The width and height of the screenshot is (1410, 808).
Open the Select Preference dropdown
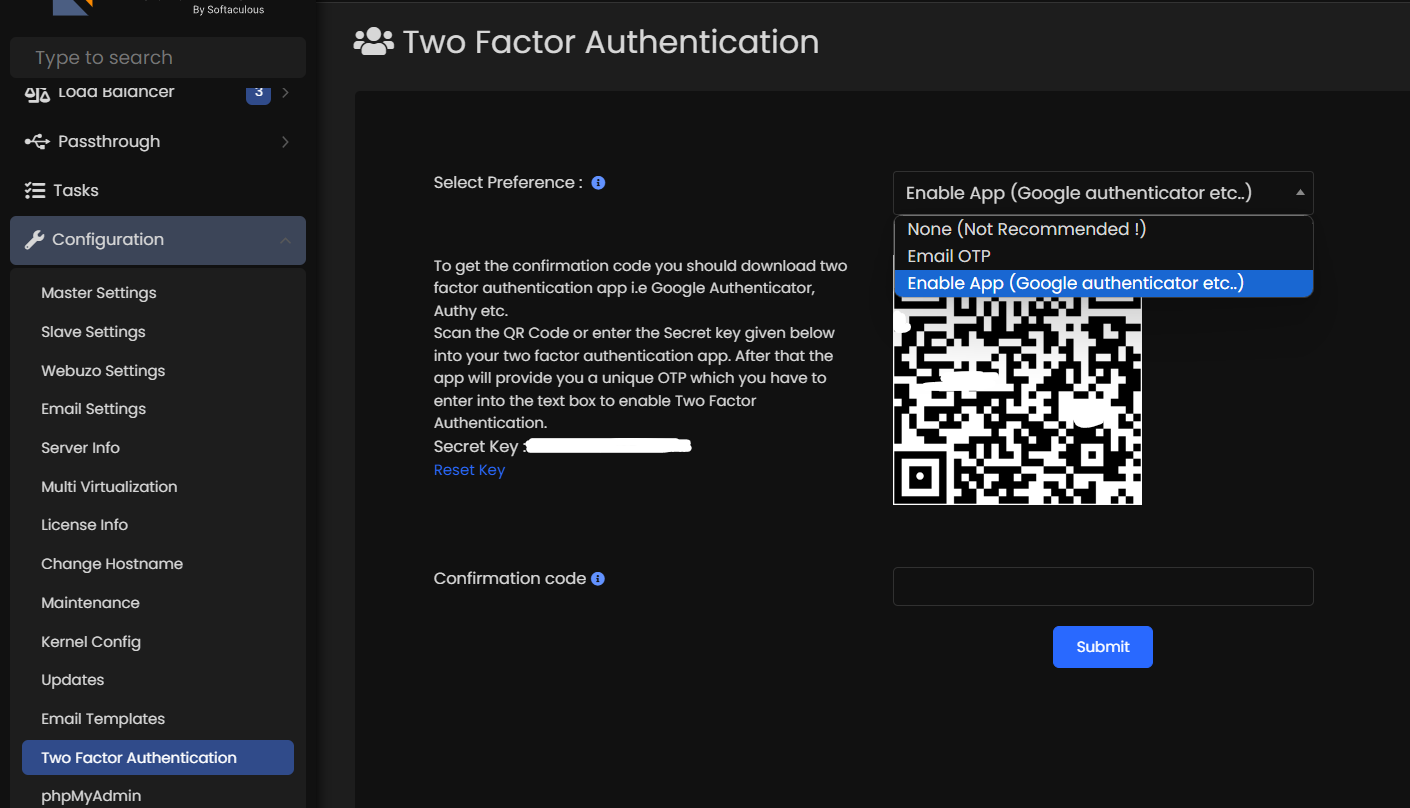point(1103,193)
